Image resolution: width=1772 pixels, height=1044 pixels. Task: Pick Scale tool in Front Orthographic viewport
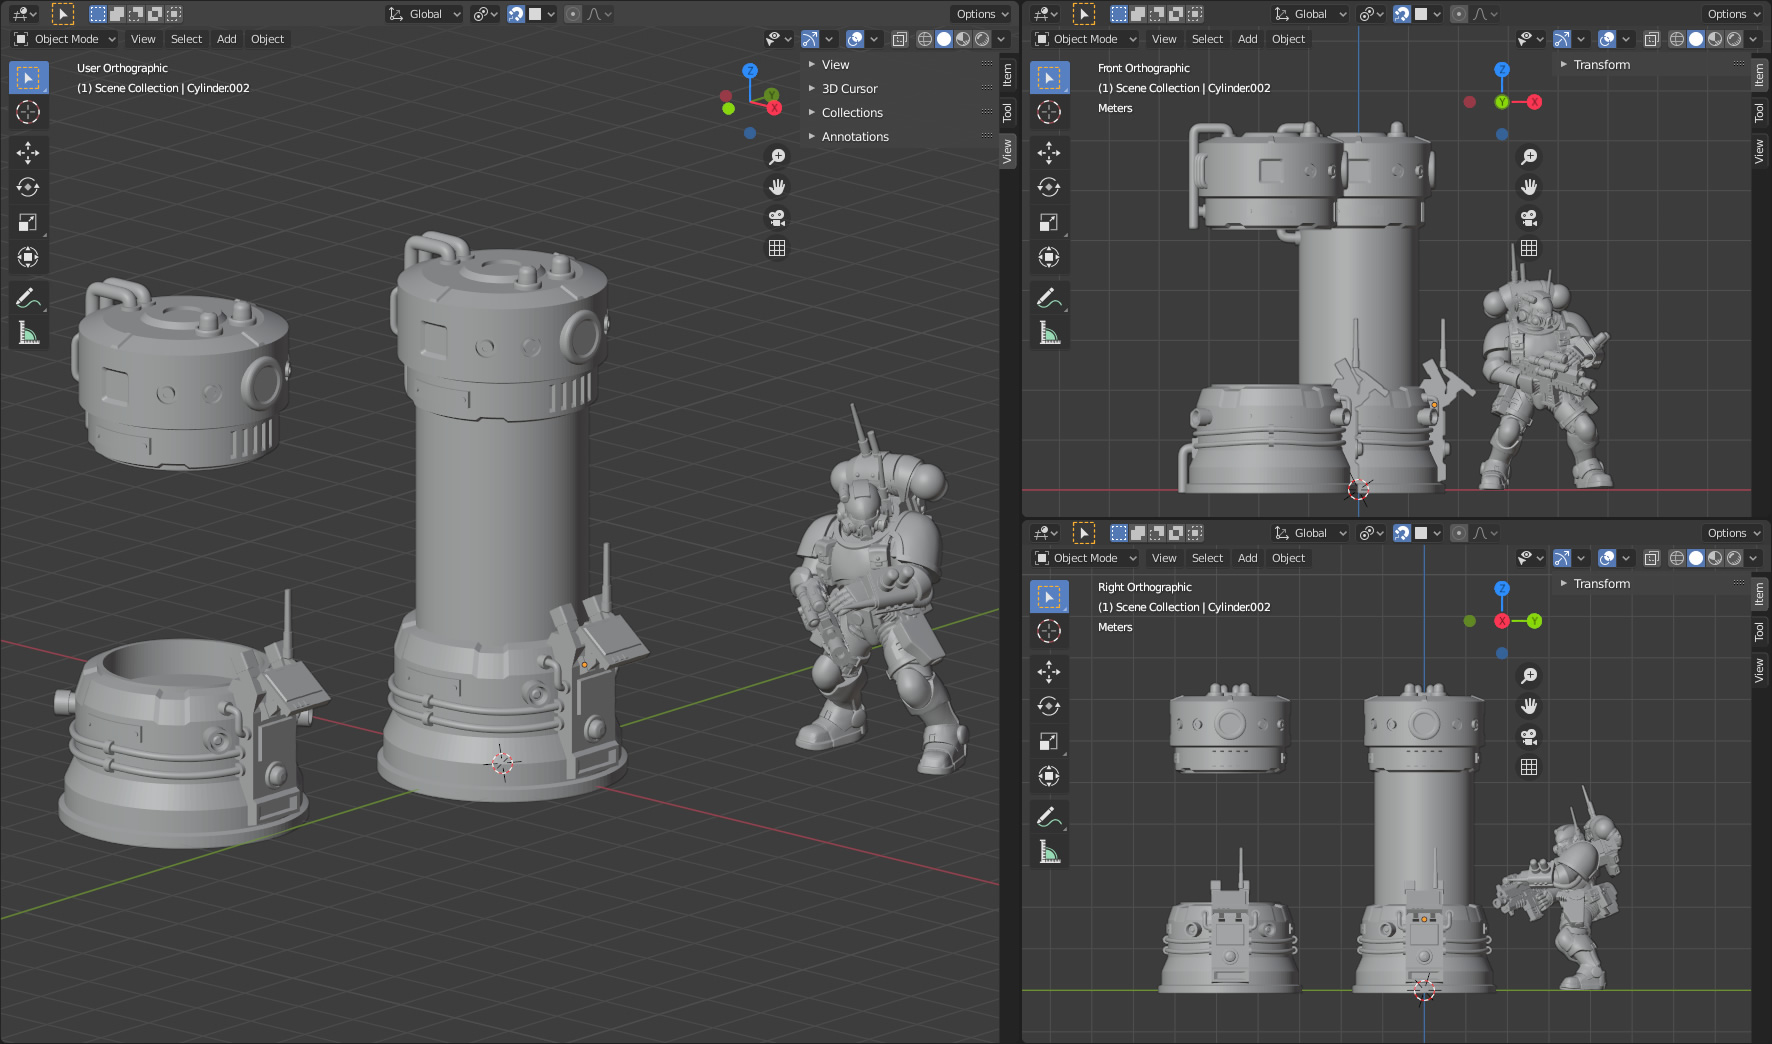(1049, 222)
